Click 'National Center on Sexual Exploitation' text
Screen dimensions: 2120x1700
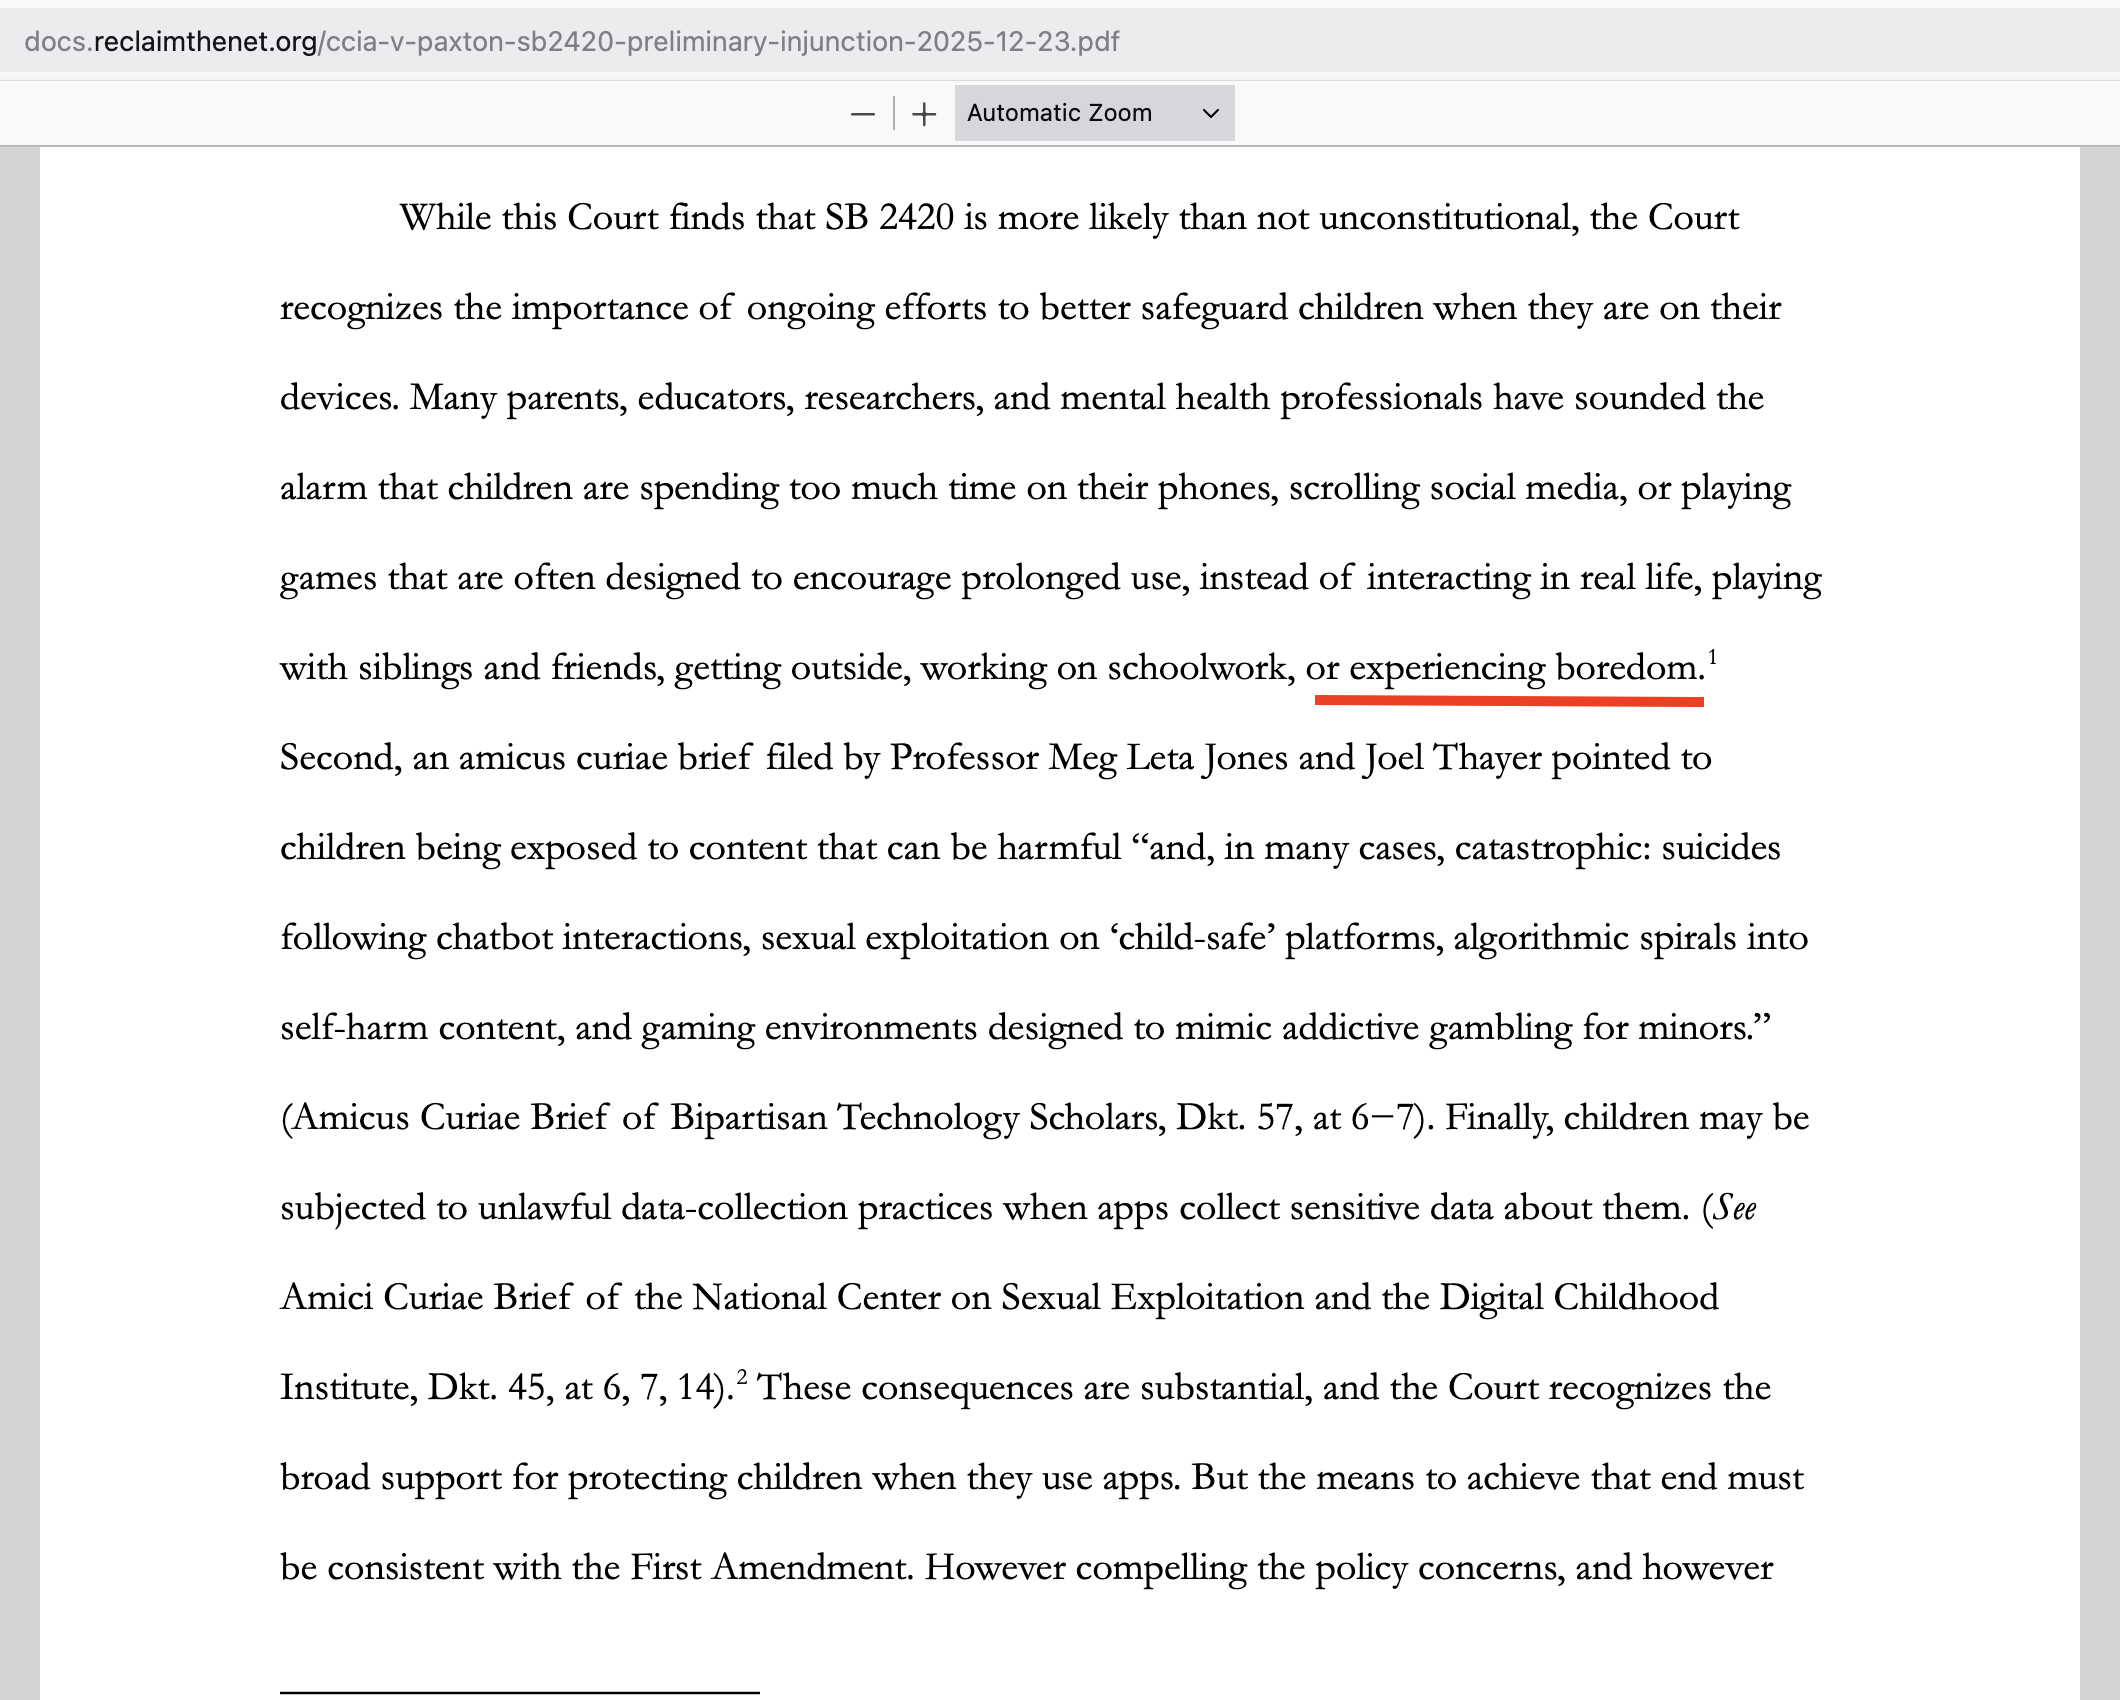point(998,1298)
